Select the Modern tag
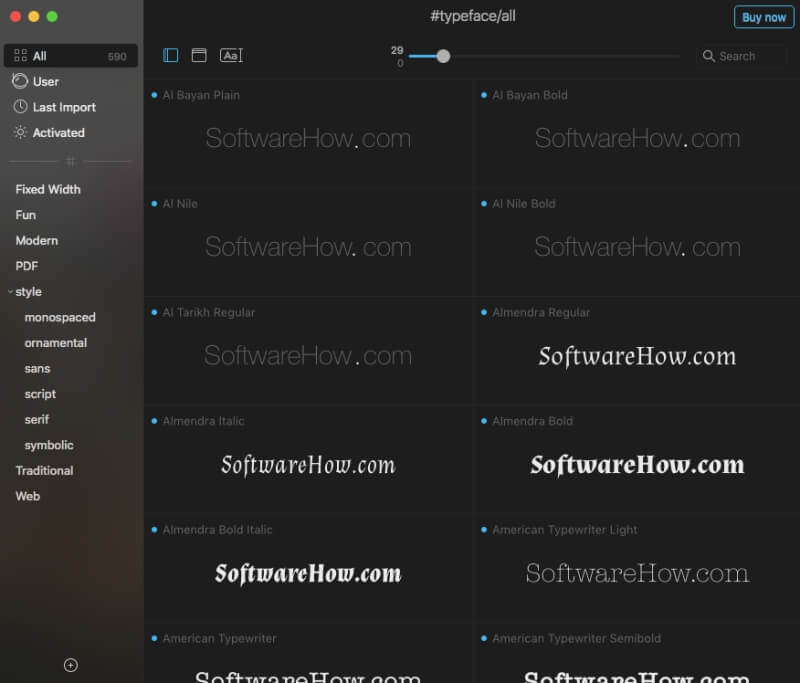This screenshot has width=800, height=683. pyautogui.click(x=37, y=240)
